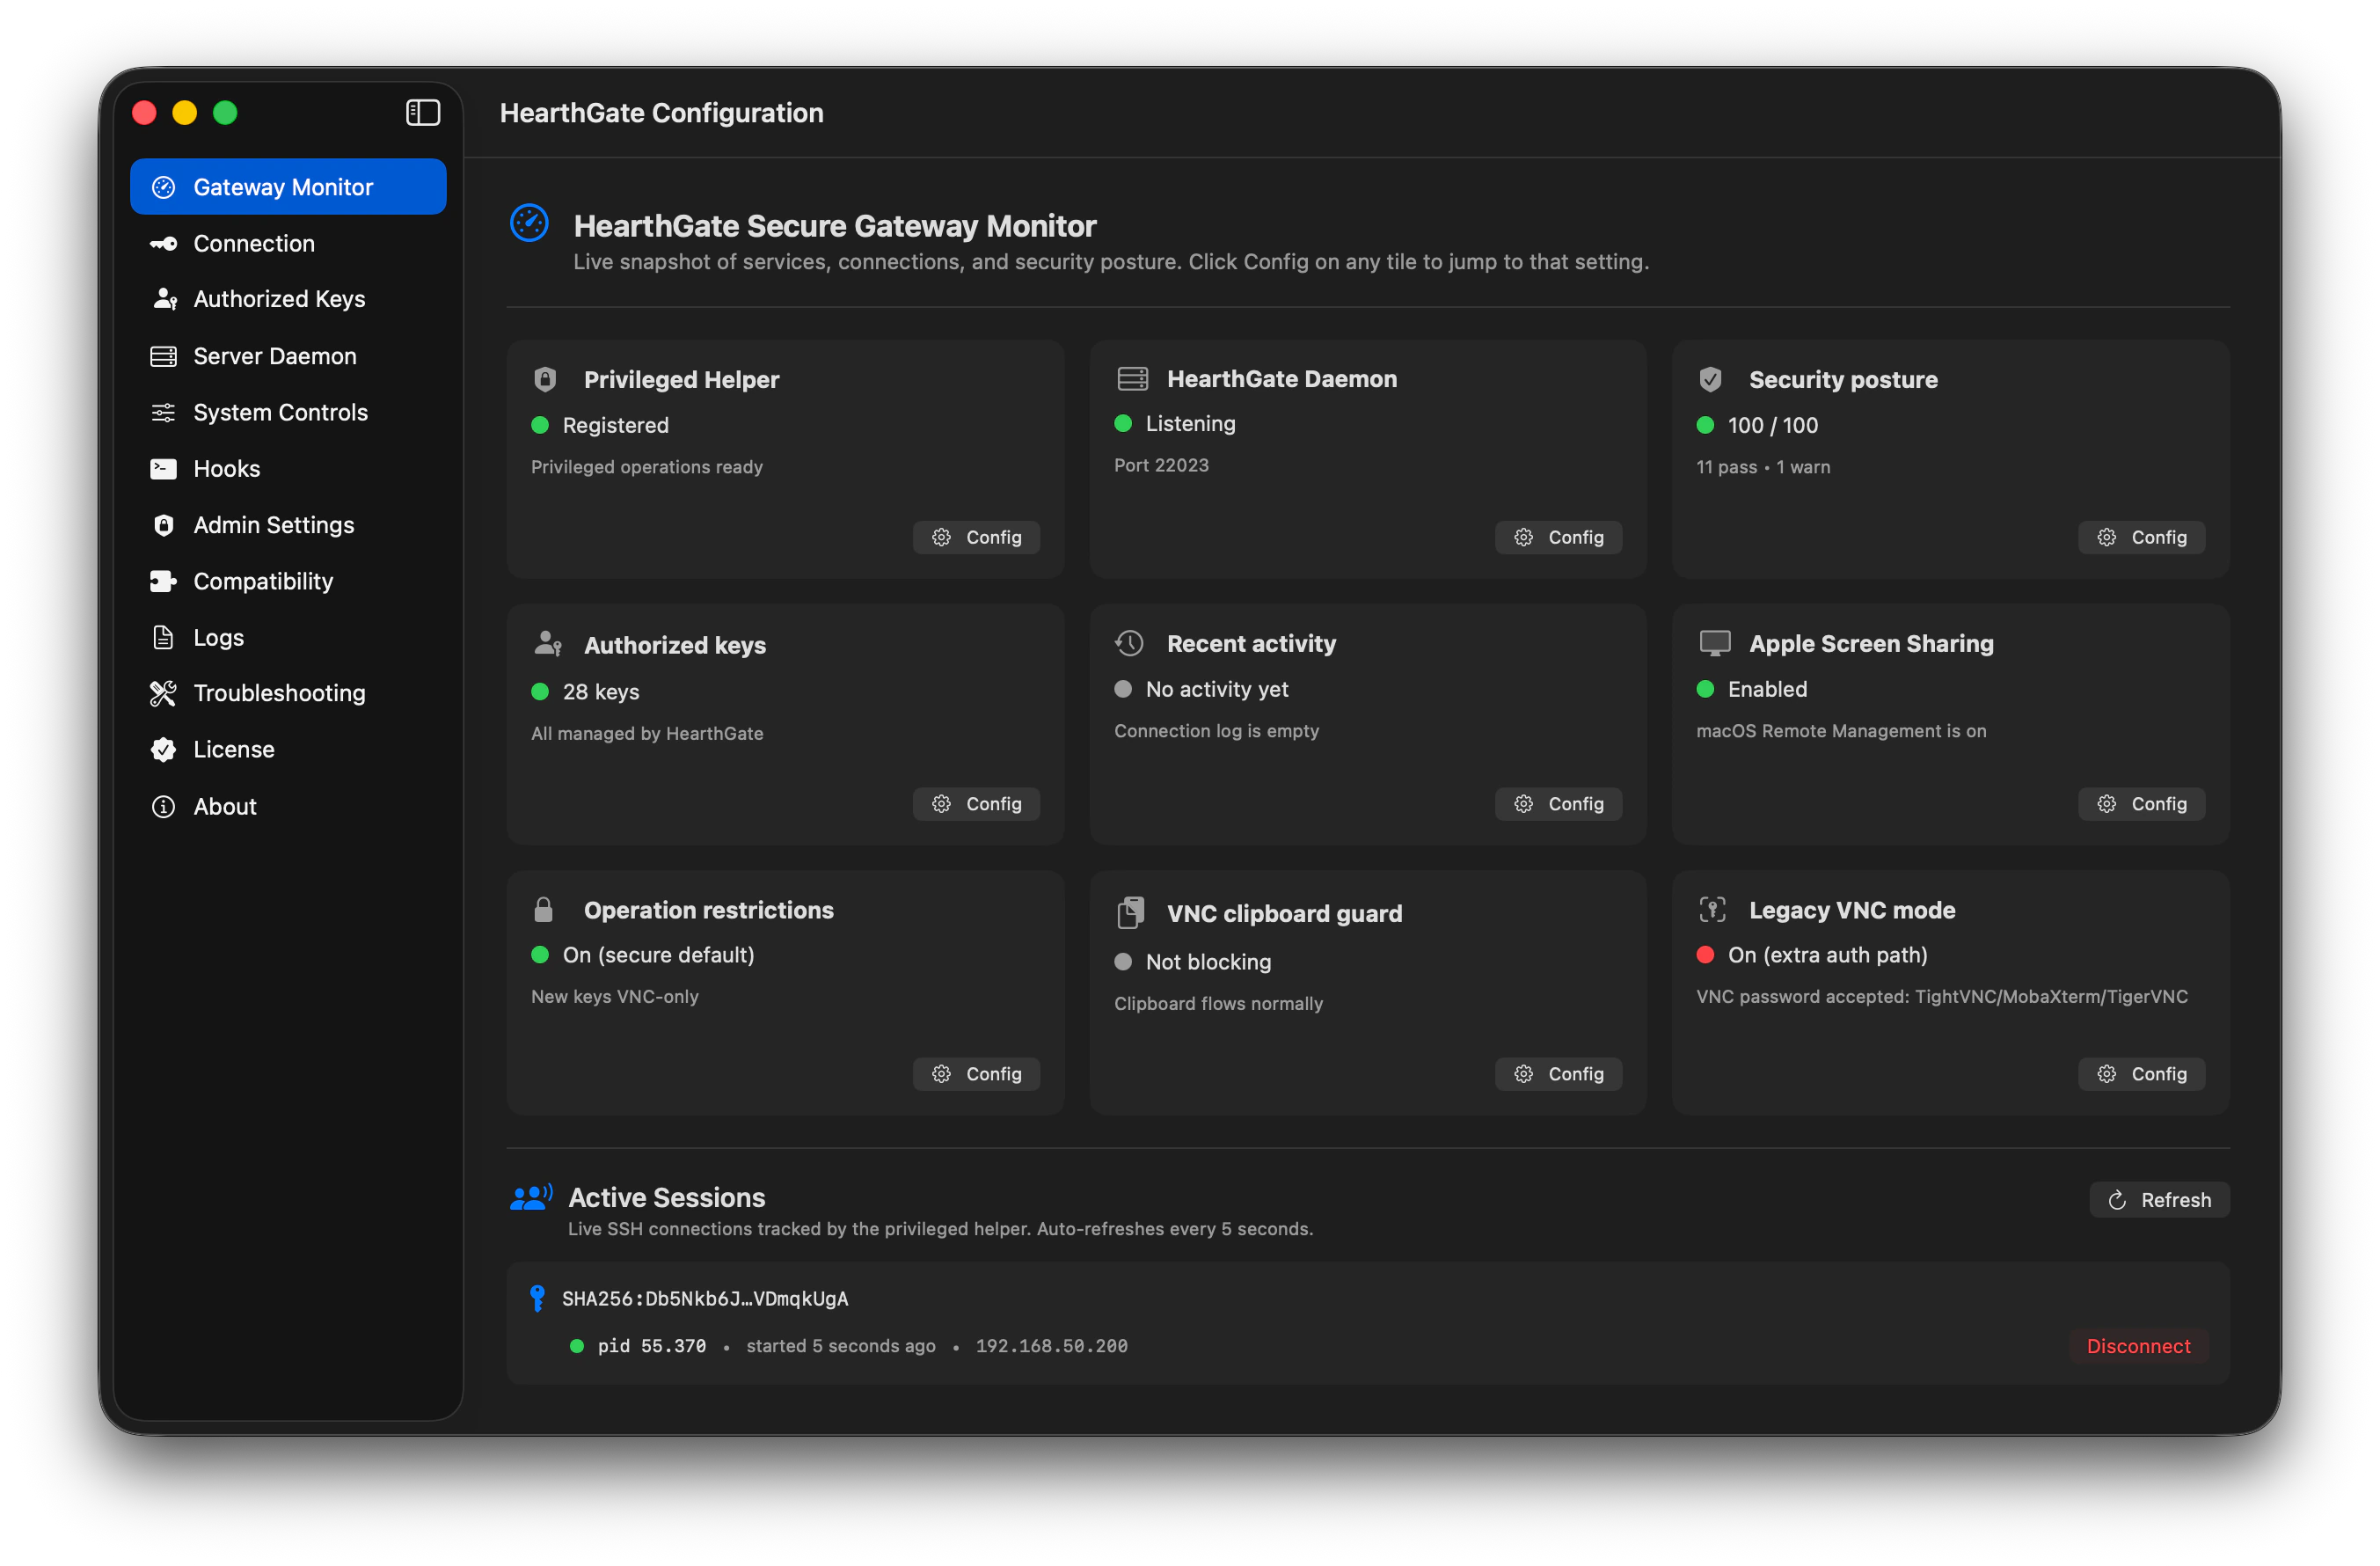Click the Connection key icon in sidebar
Screen dimensions: 2380x1566
(x=163, y=243)
